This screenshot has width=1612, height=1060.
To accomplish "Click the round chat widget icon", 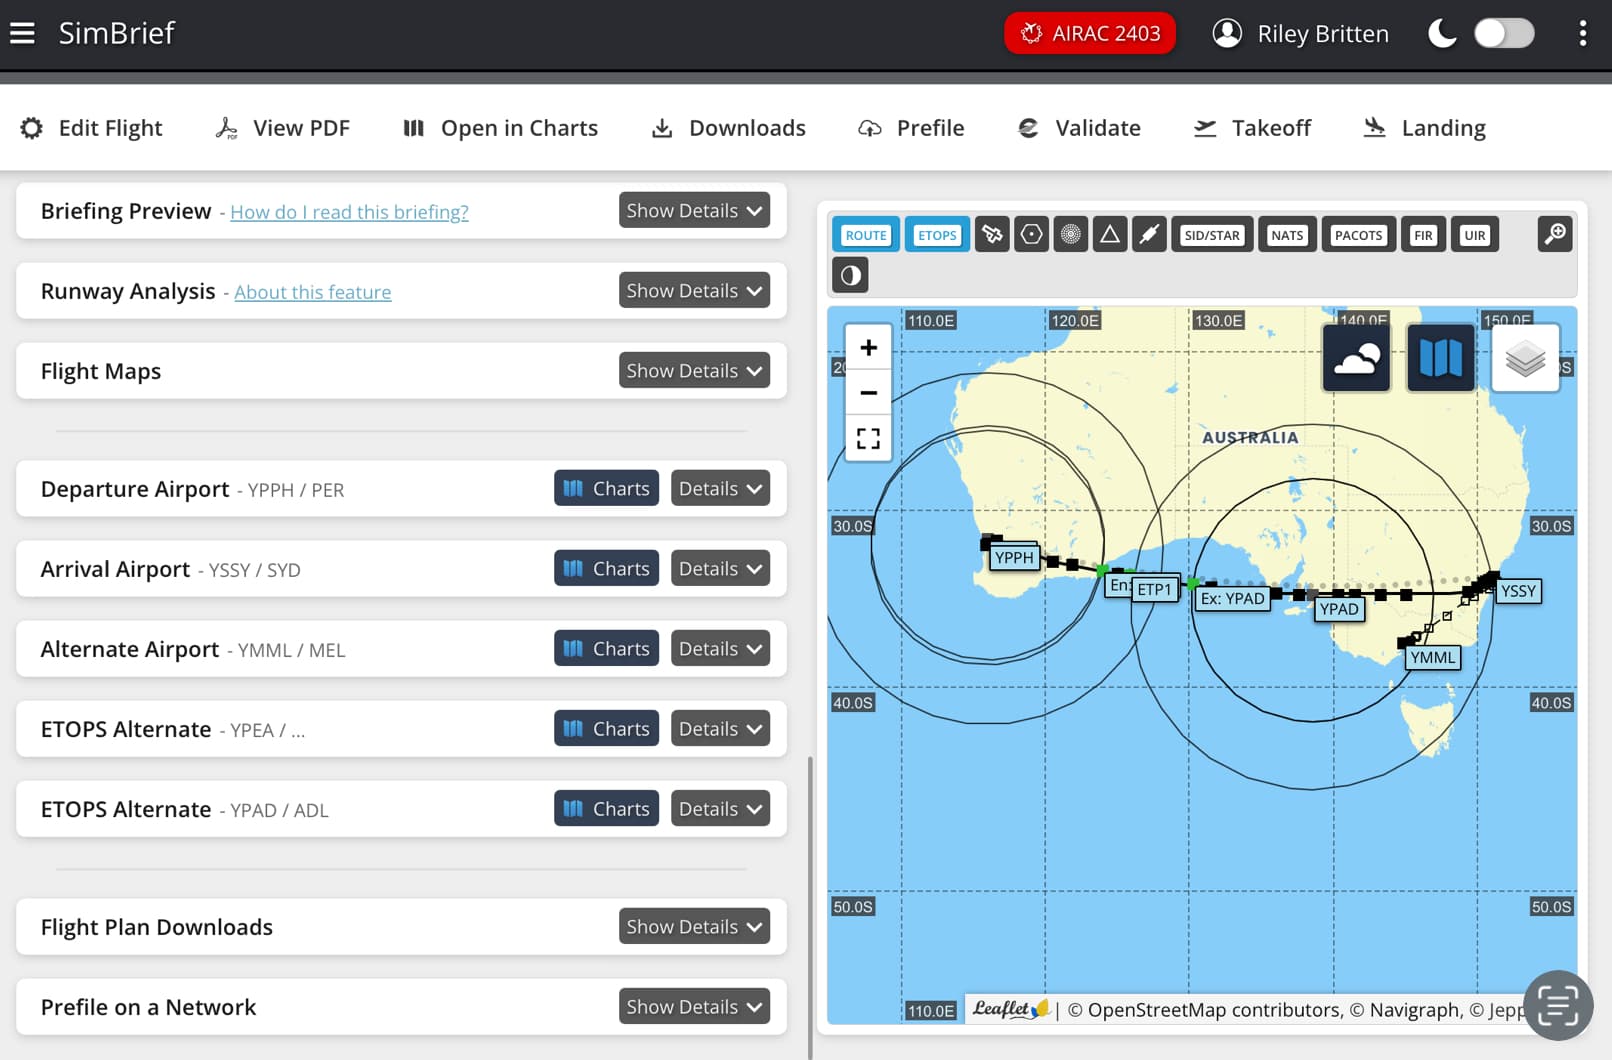I will (x=1558, y=1005).
